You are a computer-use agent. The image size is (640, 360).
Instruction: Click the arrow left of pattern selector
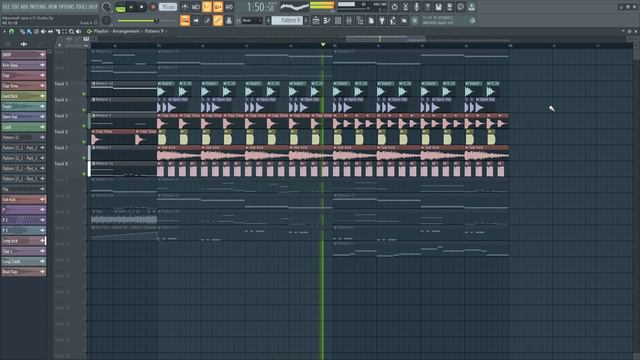(268, 20)
